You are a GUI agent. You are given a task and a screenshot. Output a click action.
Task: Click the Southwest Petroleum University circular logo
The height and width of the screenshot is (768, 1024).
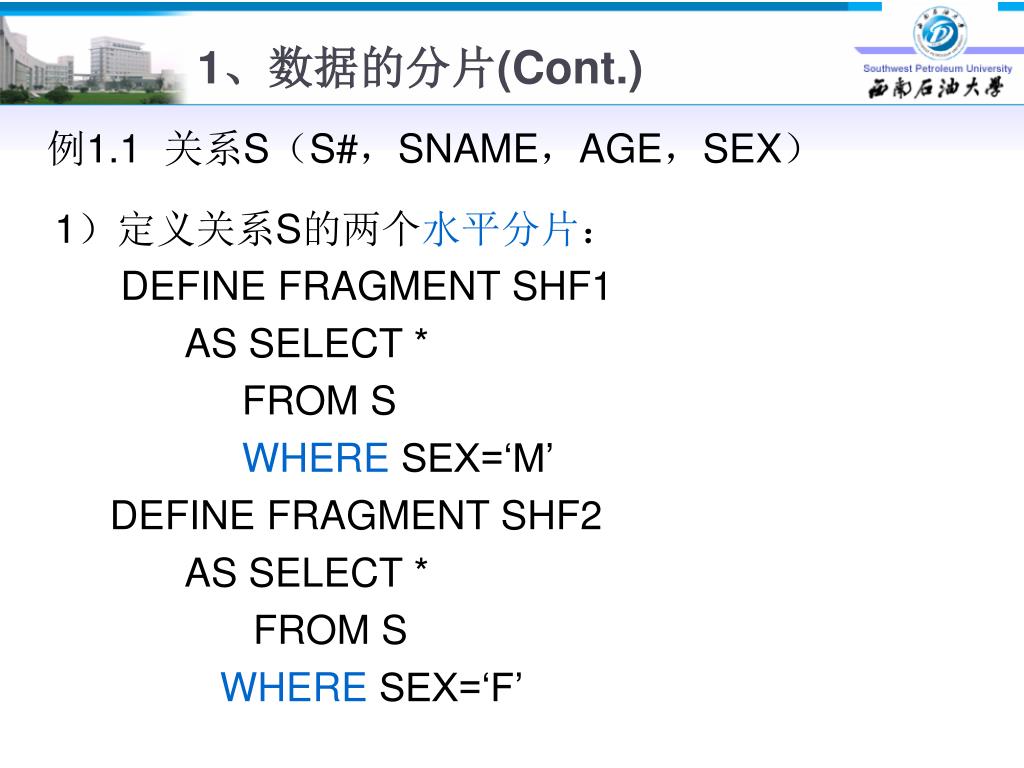(940, 33)
